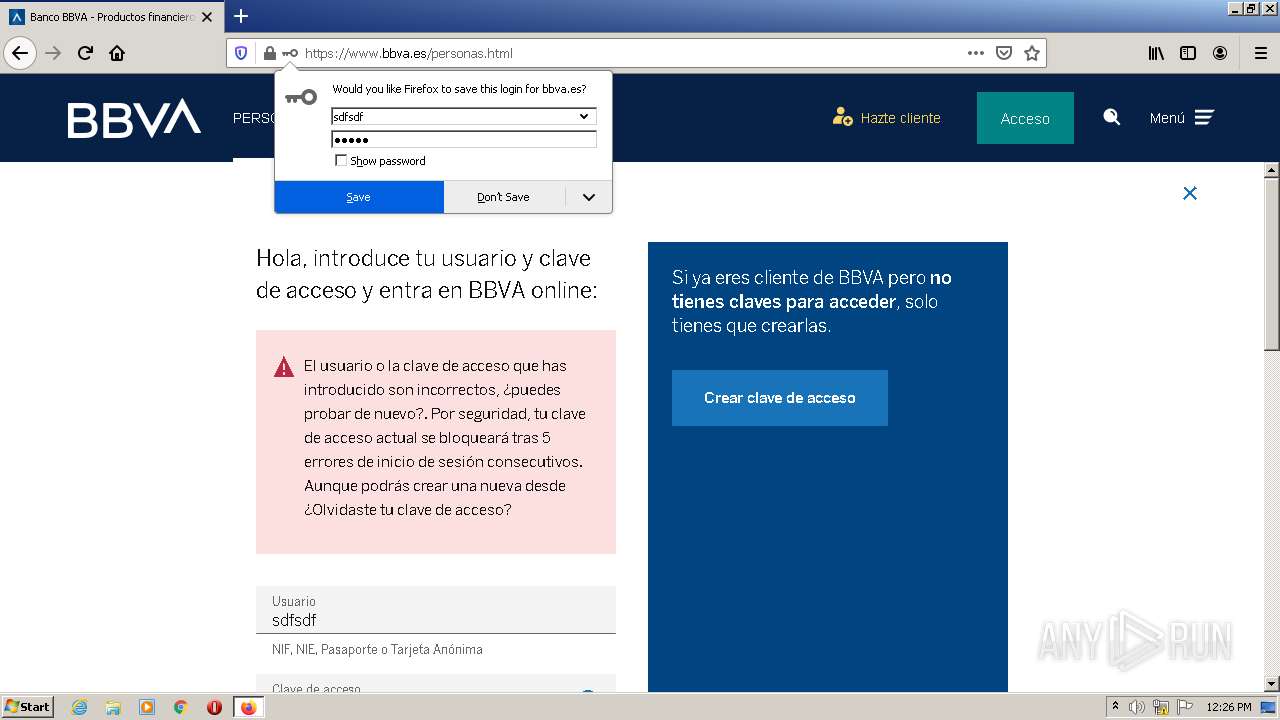This screenshot has width=1280, height=720.
Task: Open the Windows Start menu
Action: tap(28, 707)
